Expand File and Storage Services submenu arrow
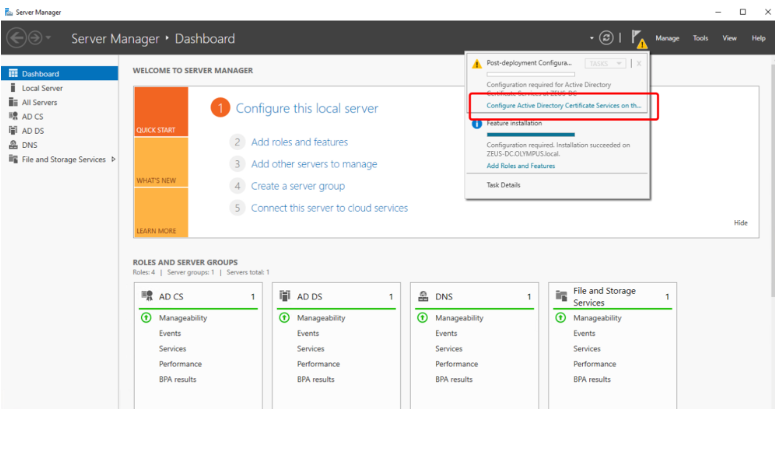Image resolution: width=775 pixels, height=470 pixels. point(113,159)
